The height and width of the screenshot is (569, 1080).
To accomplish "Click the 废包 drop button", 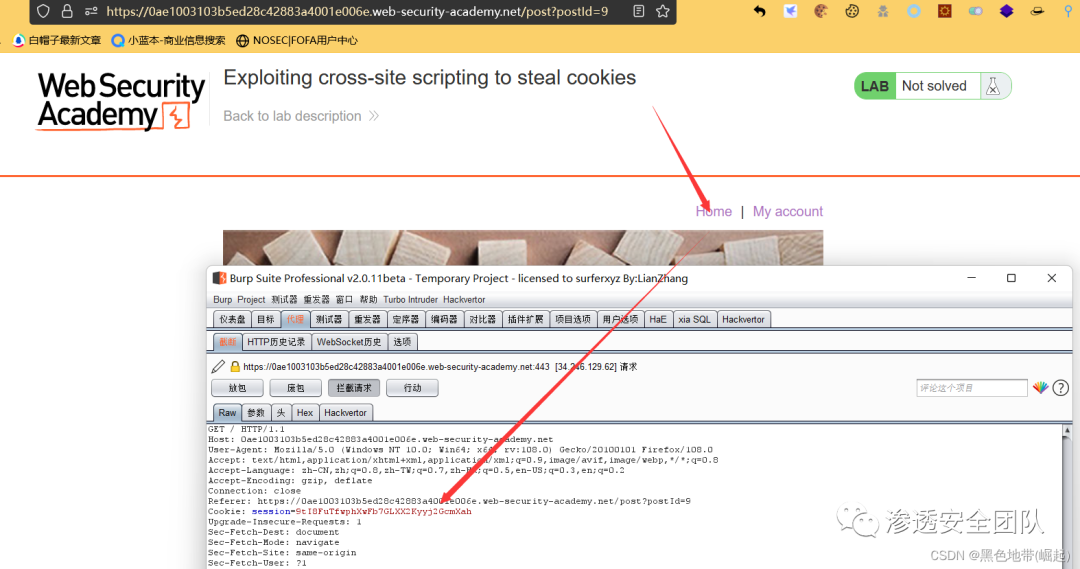I will click(295, 388).
